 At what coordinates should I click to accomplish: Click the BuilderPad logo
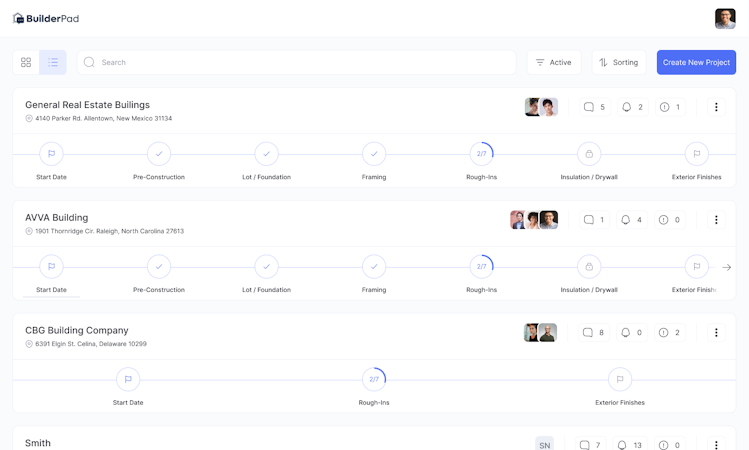46,19
